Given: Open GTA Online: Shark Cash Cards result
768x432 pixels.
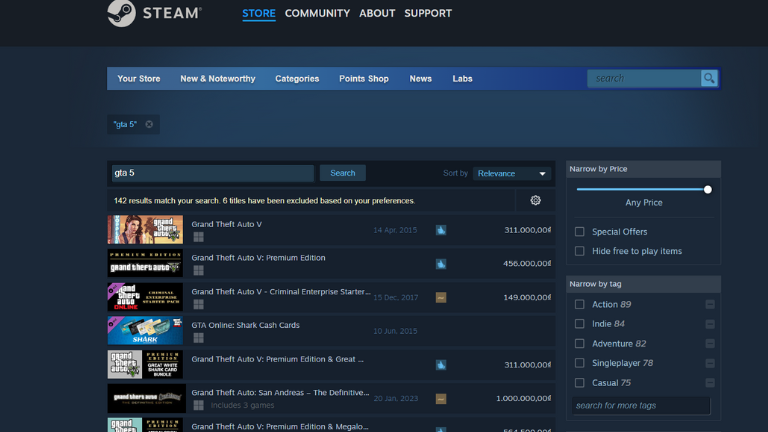Looking at the screenshot, I should [245, 325].
